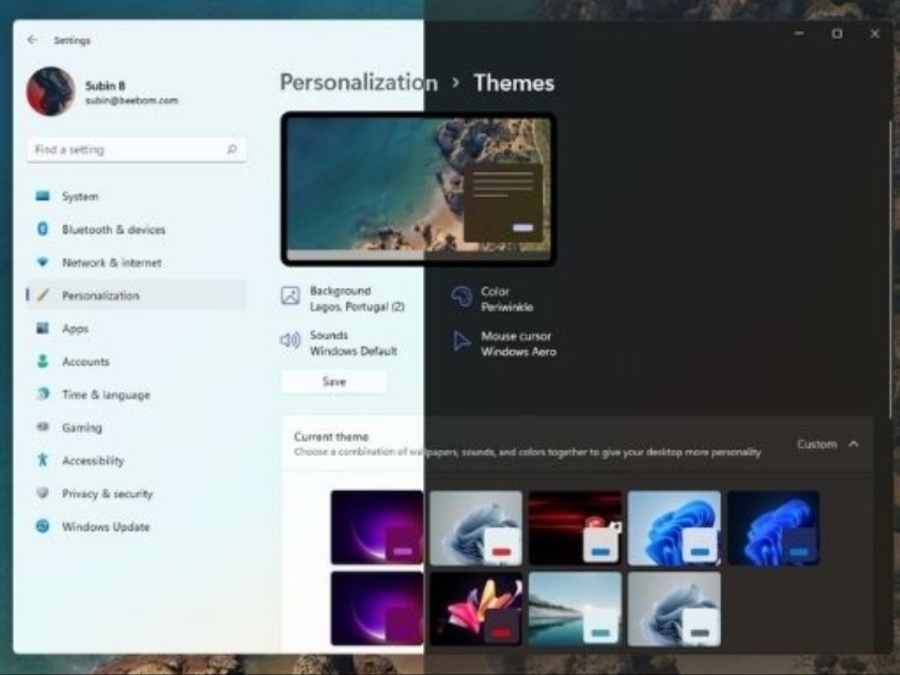Click the Windows Update icon

[x=42, y=526]
